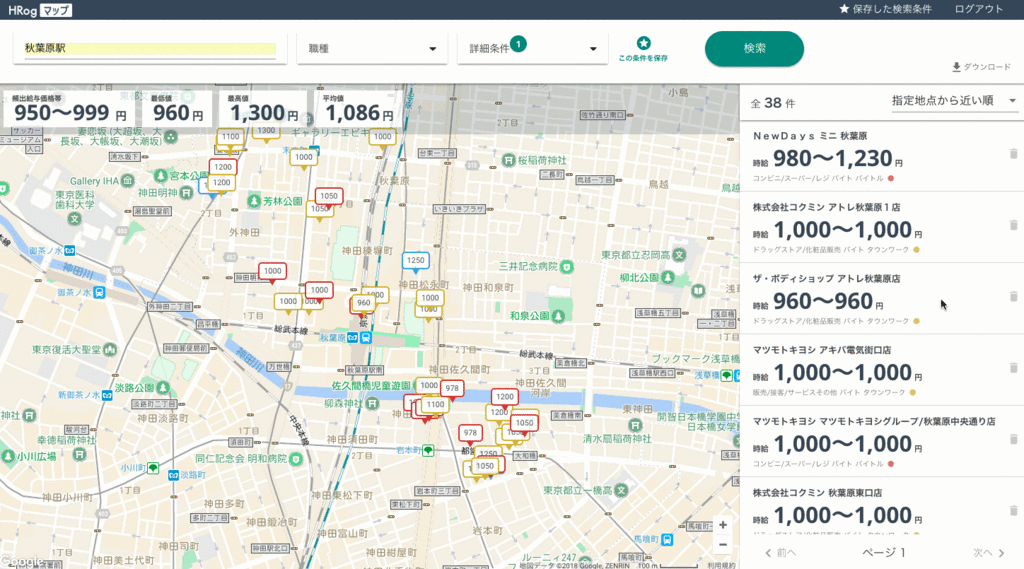Click the 960 map marker
Screen dimensions: 1024x569
(x=363, y=304)
